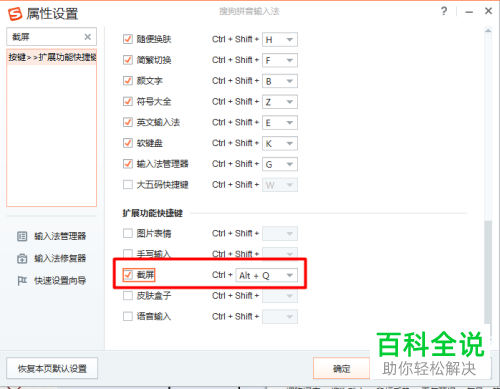This screenshot has width=500, height=389.
Task: Open the 截屏 dropdown showing Alt + Q
Action: tap(266, 275)
